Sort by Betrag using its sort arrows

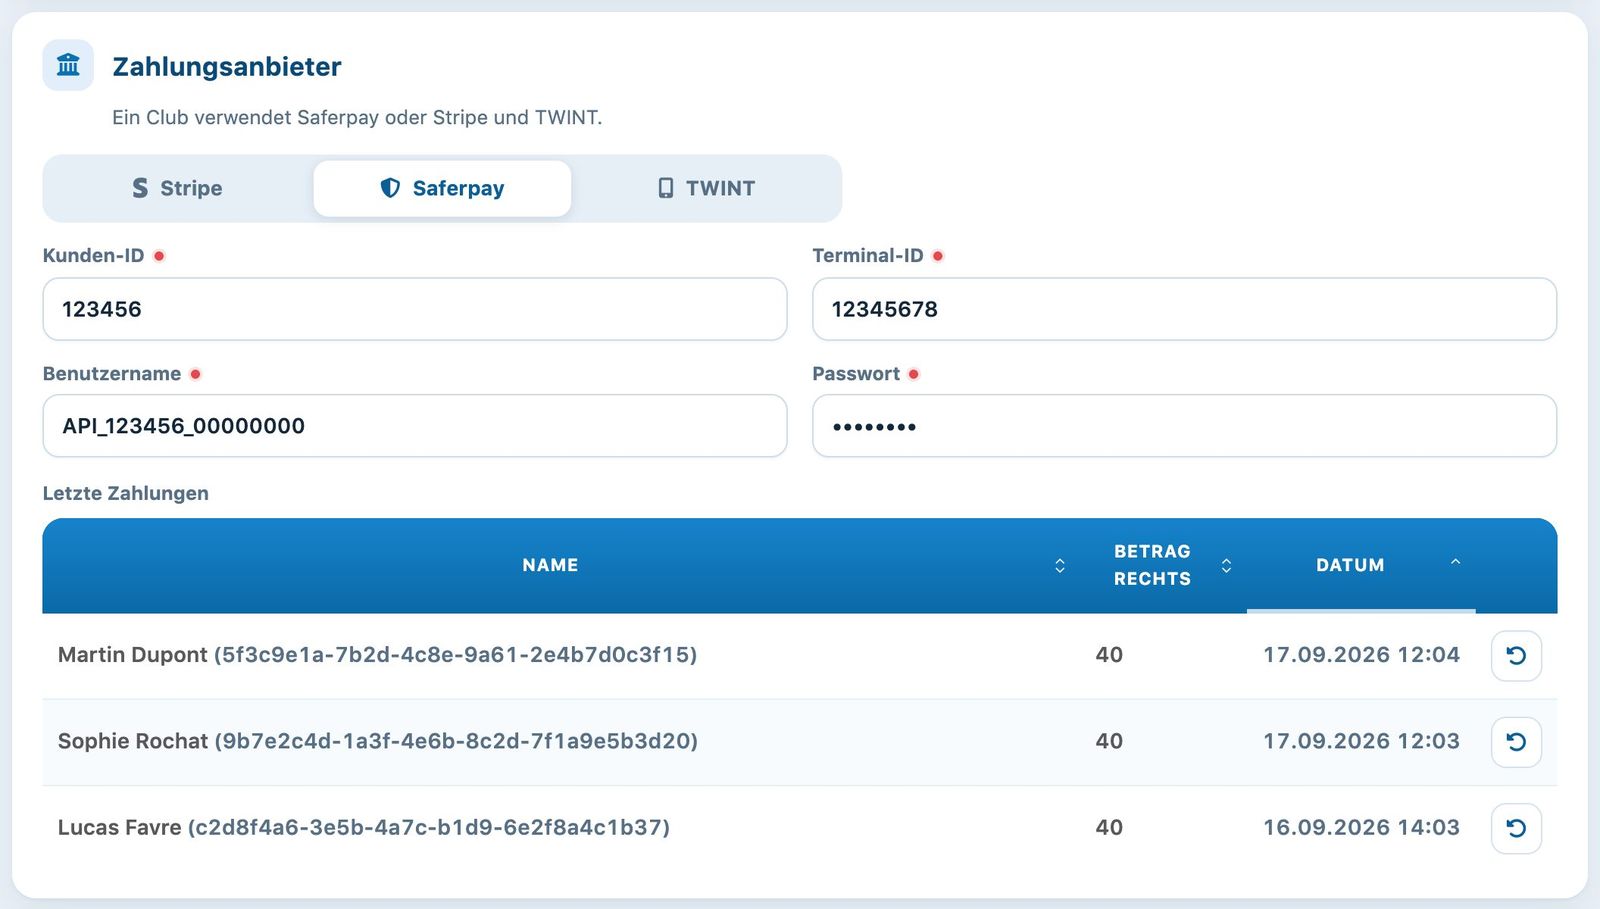click(1226, 566)
